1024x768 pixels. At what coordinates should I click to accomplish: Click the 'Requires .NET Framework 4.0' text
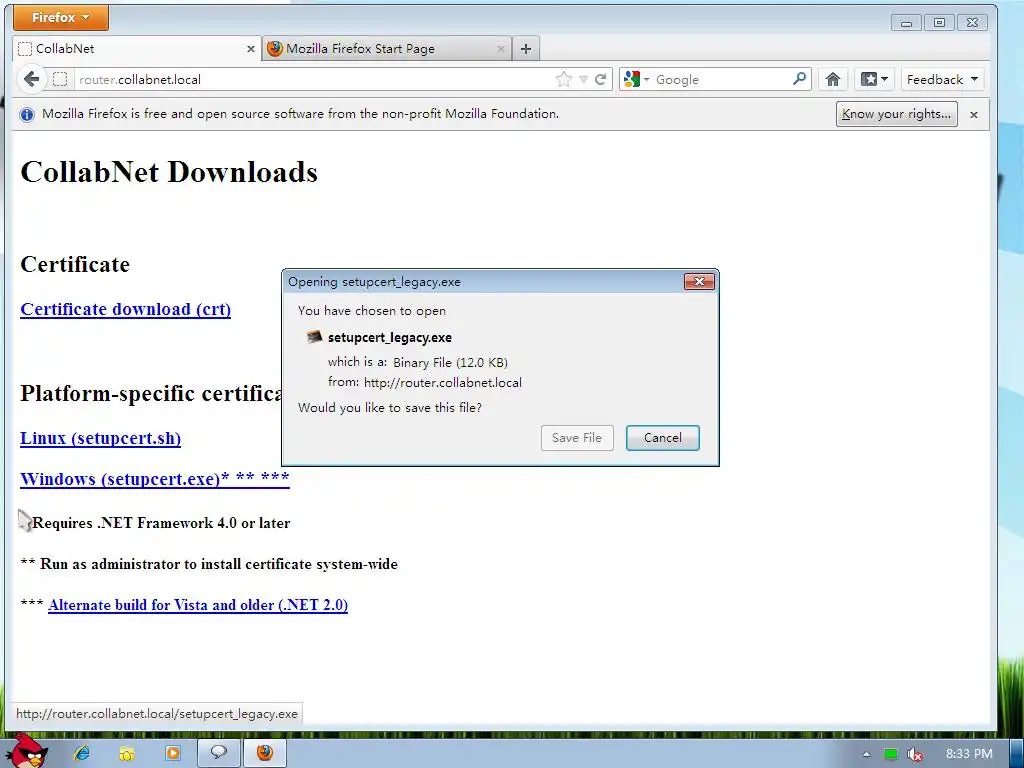[161, 523]
